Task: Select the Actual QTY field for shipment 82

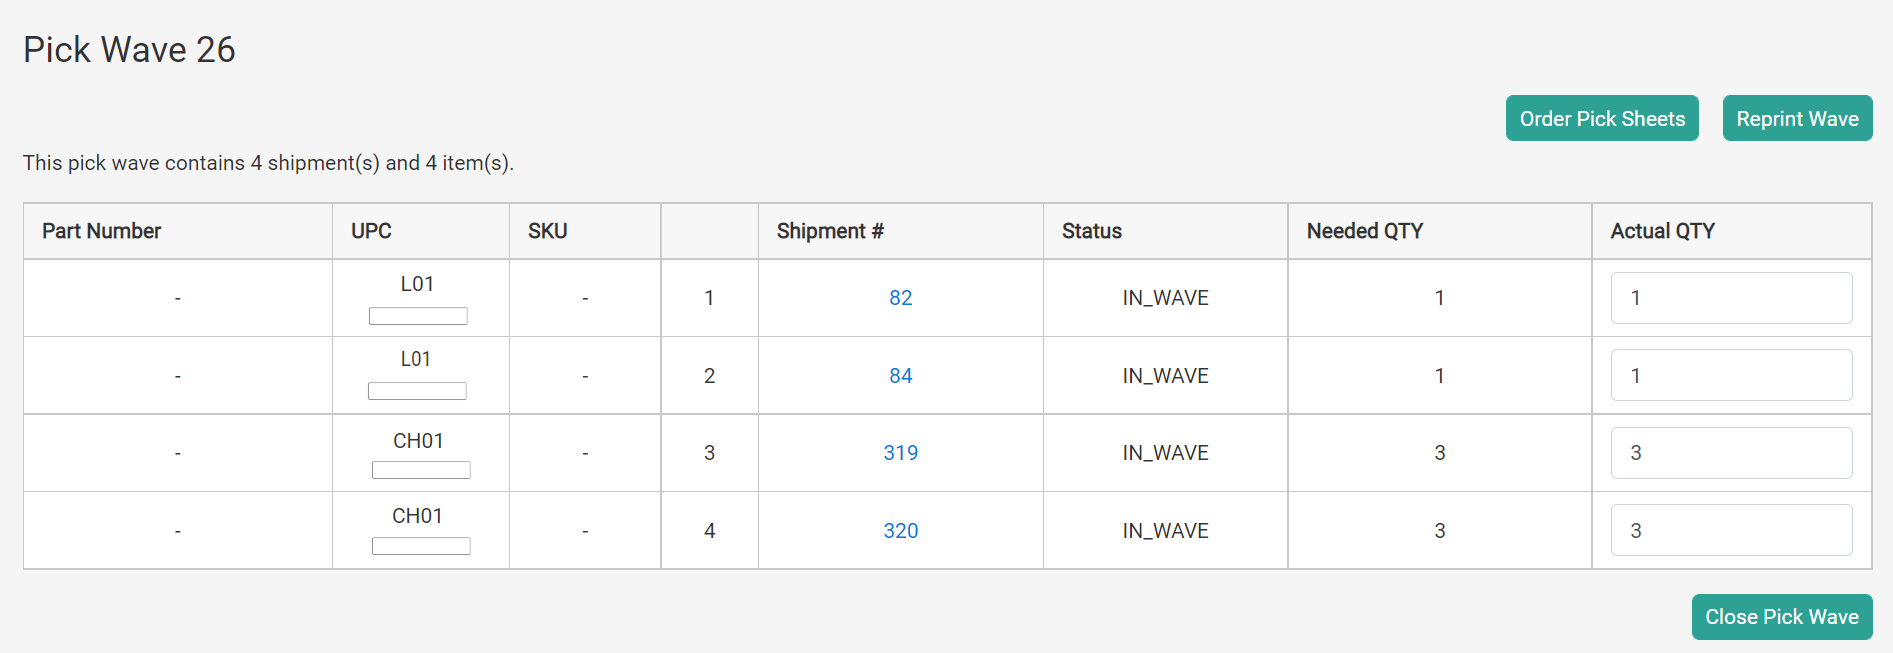Action: click(x=1731, y=297)
